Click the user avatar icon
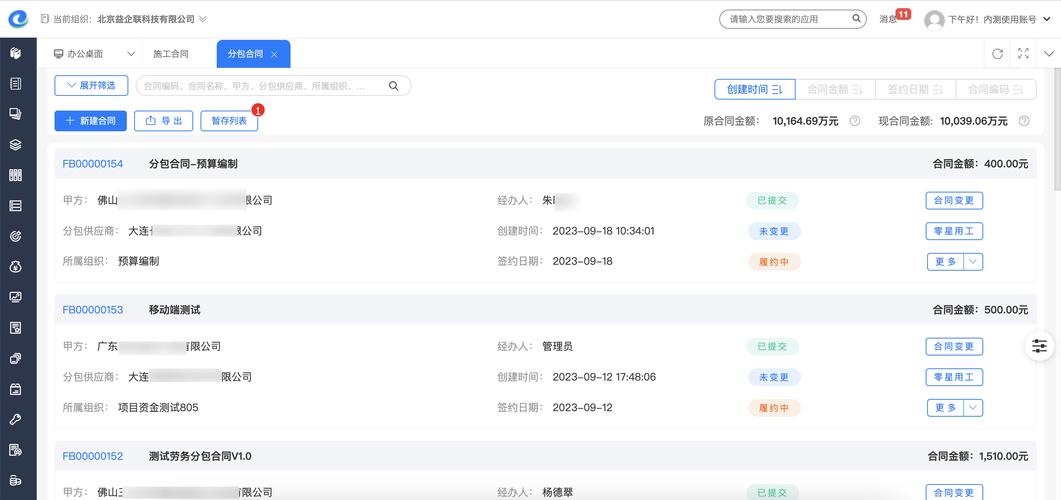The height and width of the screenshot is (500, 1061). (934, 20)
